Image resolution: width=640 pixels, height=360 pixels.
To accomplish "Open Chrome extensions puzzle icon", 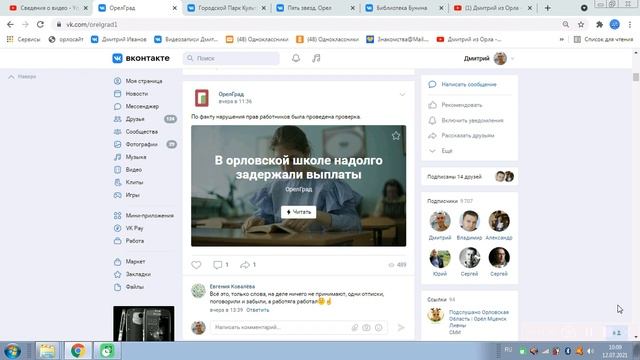I will pos(599,24).
